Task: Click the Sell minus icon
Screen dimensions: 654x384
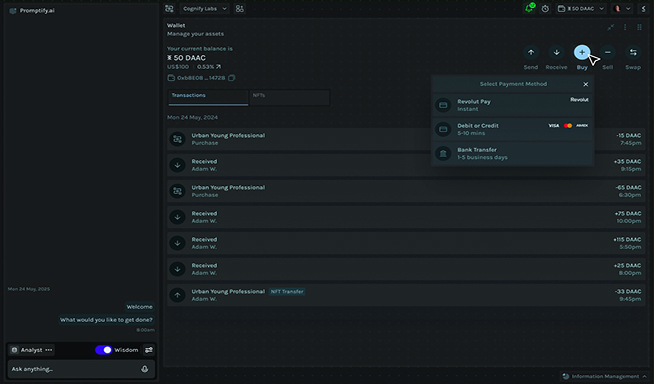Action: click(x=607, y=53)
